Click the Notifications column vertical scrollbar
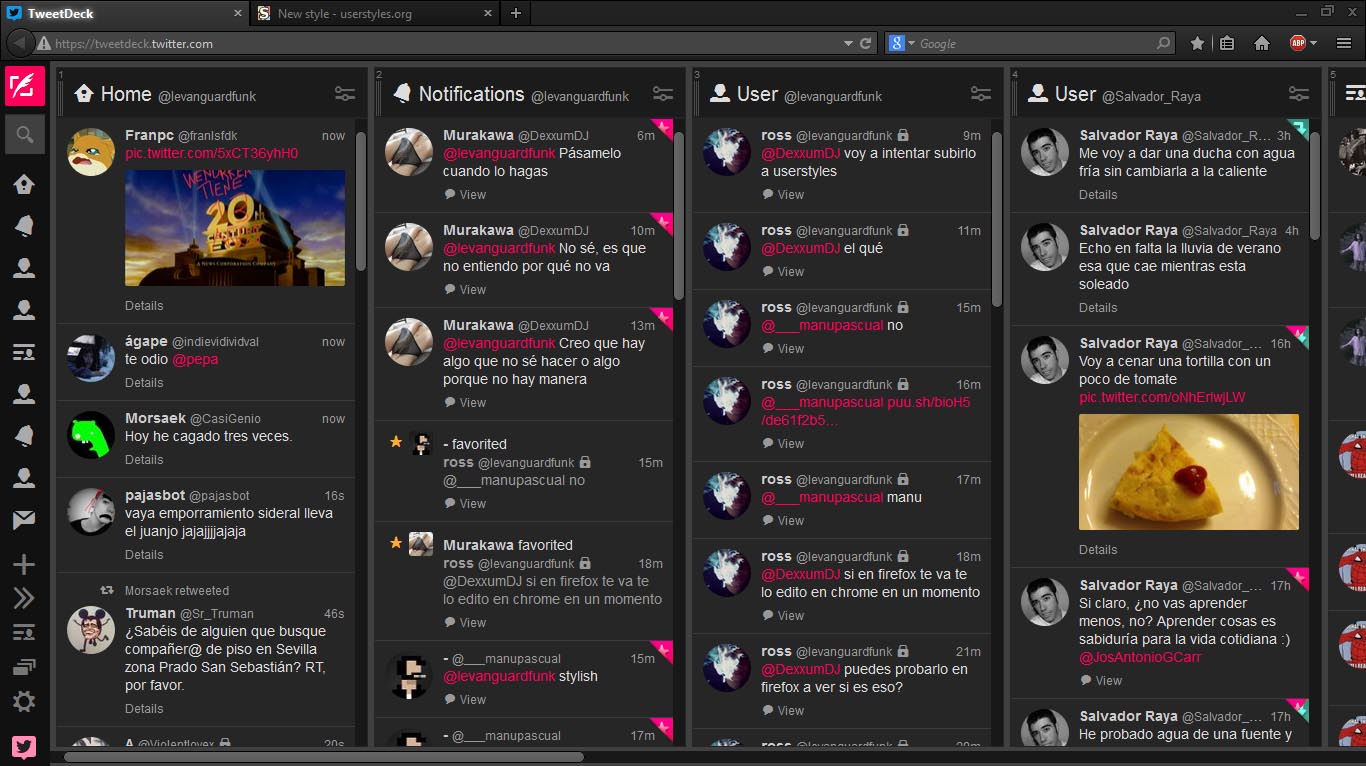 point(679,215)
